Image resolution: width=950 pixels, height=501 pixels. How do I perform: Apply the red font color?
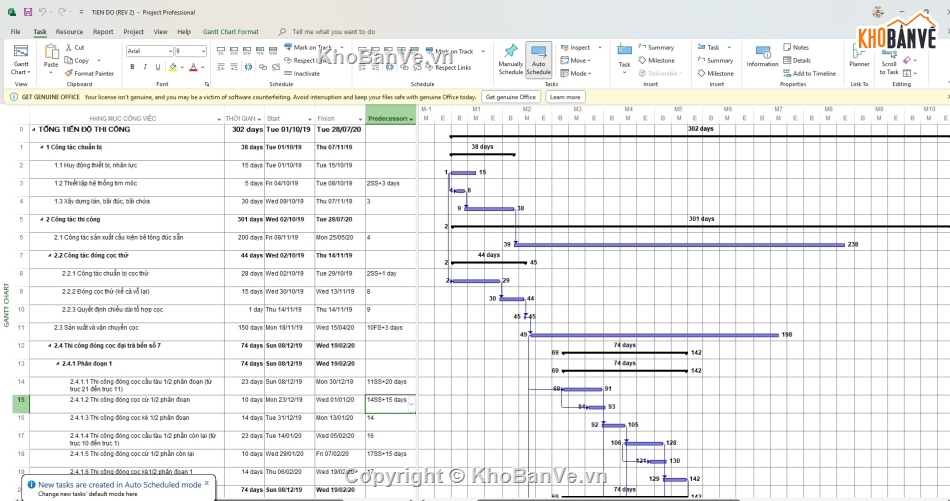193,67
